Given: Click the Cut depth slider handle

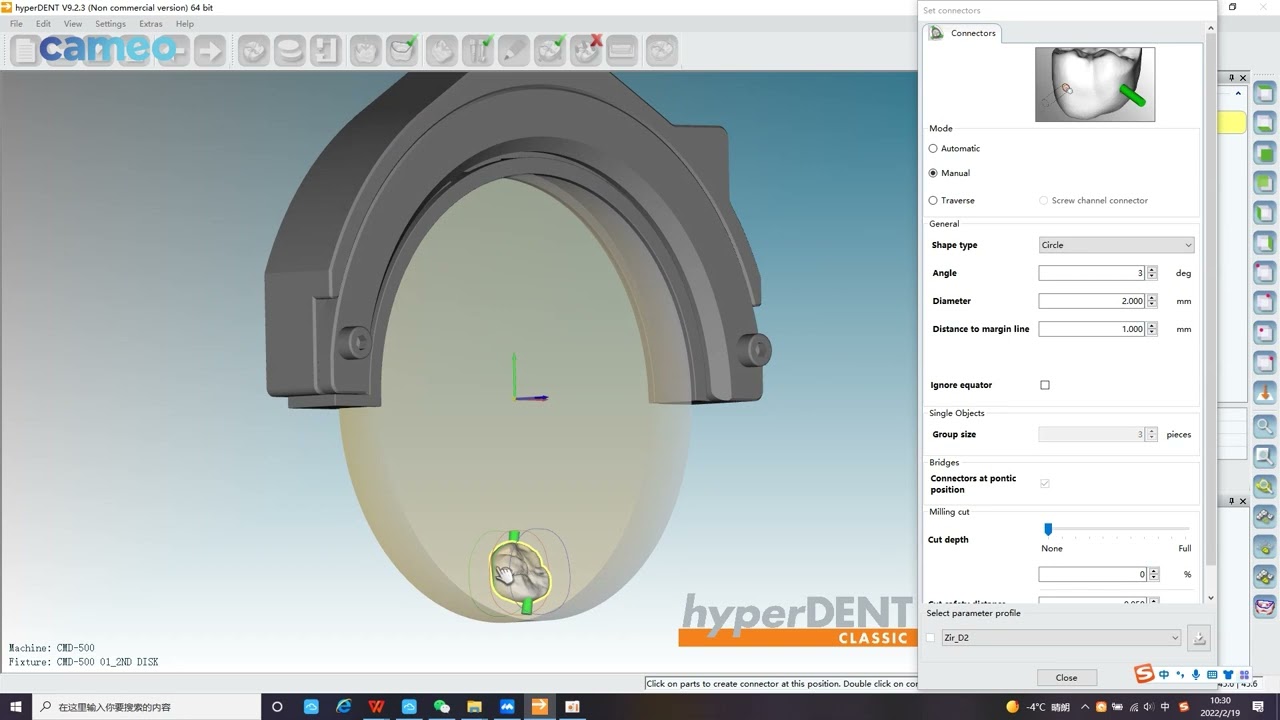Looking at the screenshot, I should tap(1048, 529).
